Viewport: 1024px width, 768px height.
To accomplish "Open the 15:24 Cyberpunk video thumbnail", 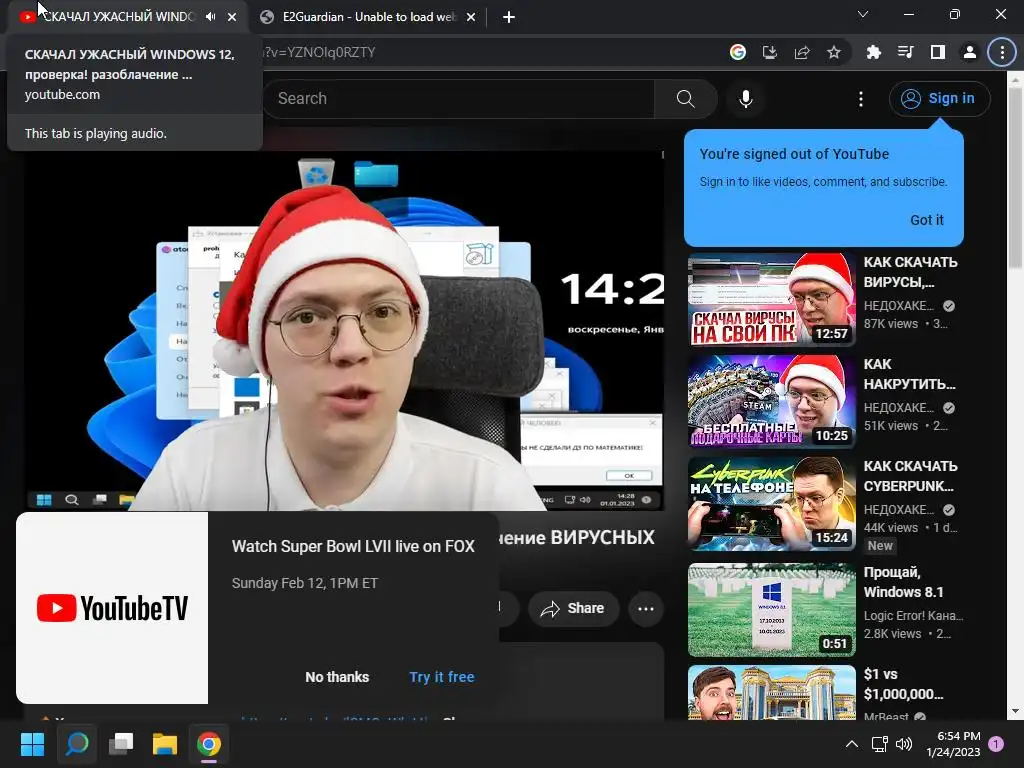I will 771,504.
